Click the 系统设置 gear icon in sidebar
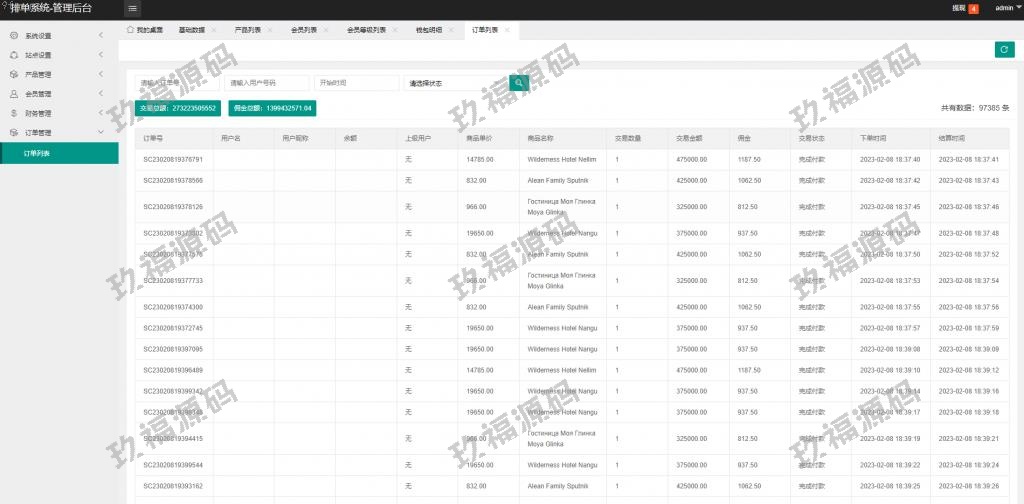This screenshot has height=504, width=1024. click(14, 36)
